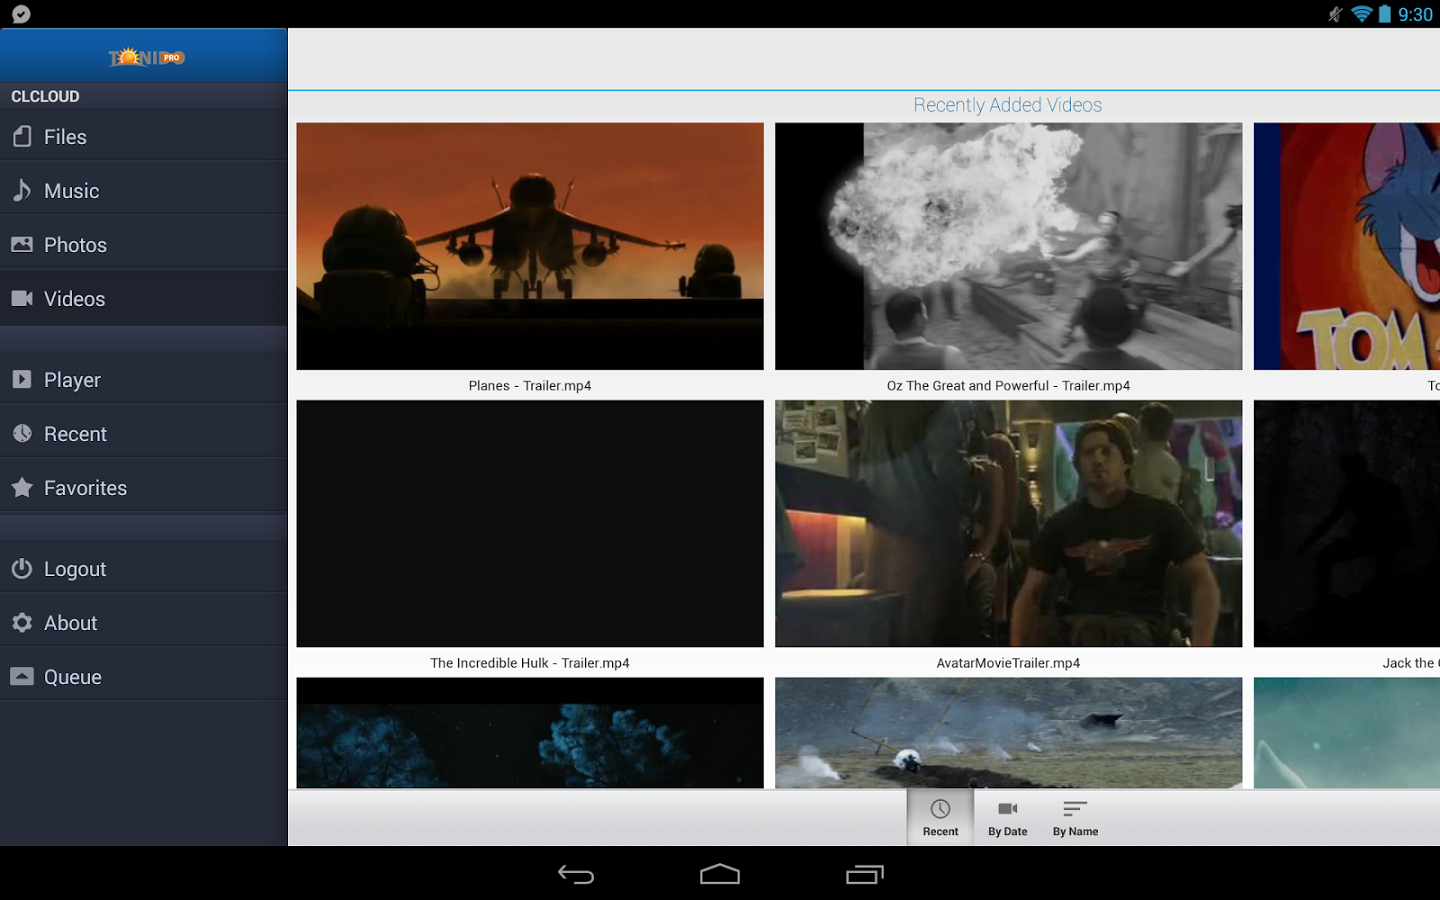Open the About gear icon
Screen dimensions: 1440x900
pos(22,622)
